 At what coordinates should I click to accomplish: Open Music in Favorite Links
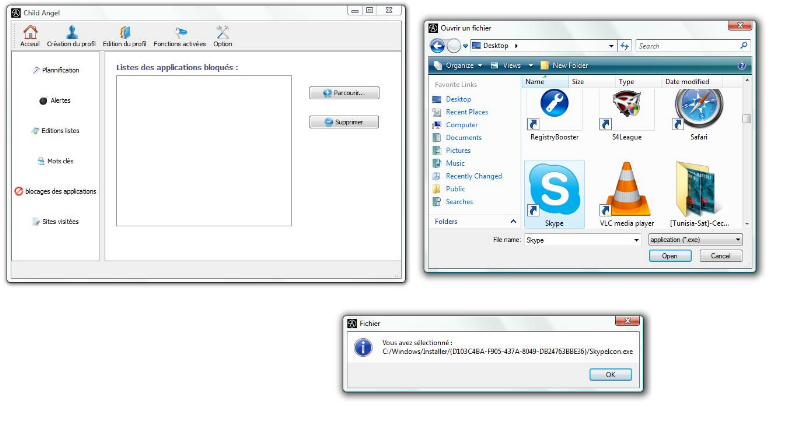pos(449,163)
